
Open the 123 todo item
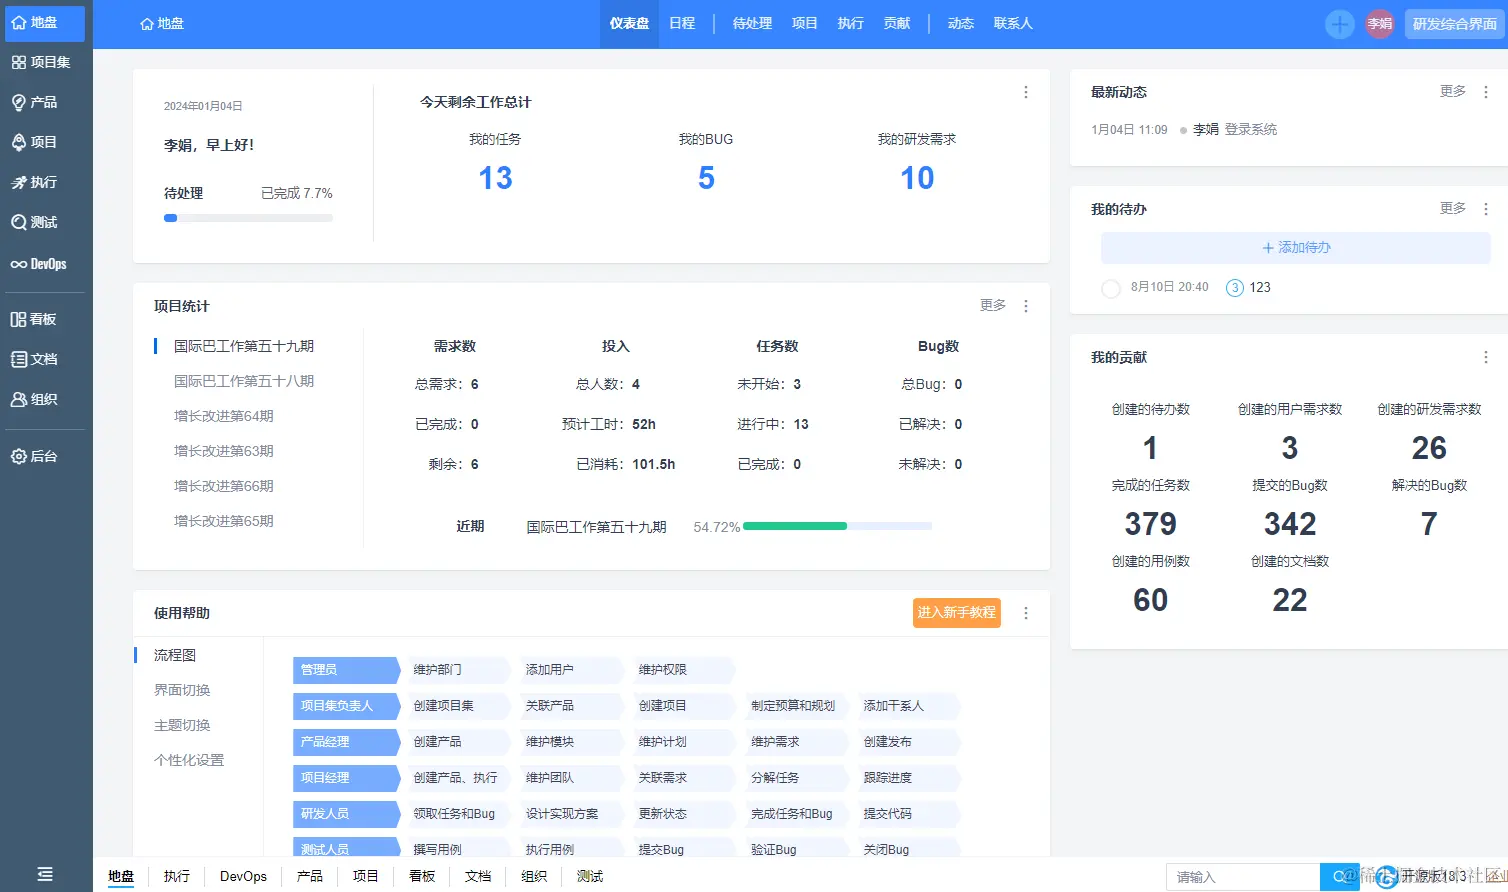pos(1260,288)
